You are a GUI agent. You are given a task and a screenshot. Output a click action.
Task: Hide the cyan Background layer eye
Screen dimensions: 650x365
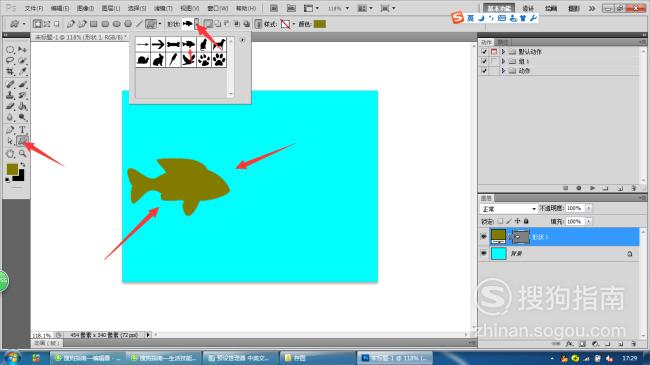(x=483, y=253)
